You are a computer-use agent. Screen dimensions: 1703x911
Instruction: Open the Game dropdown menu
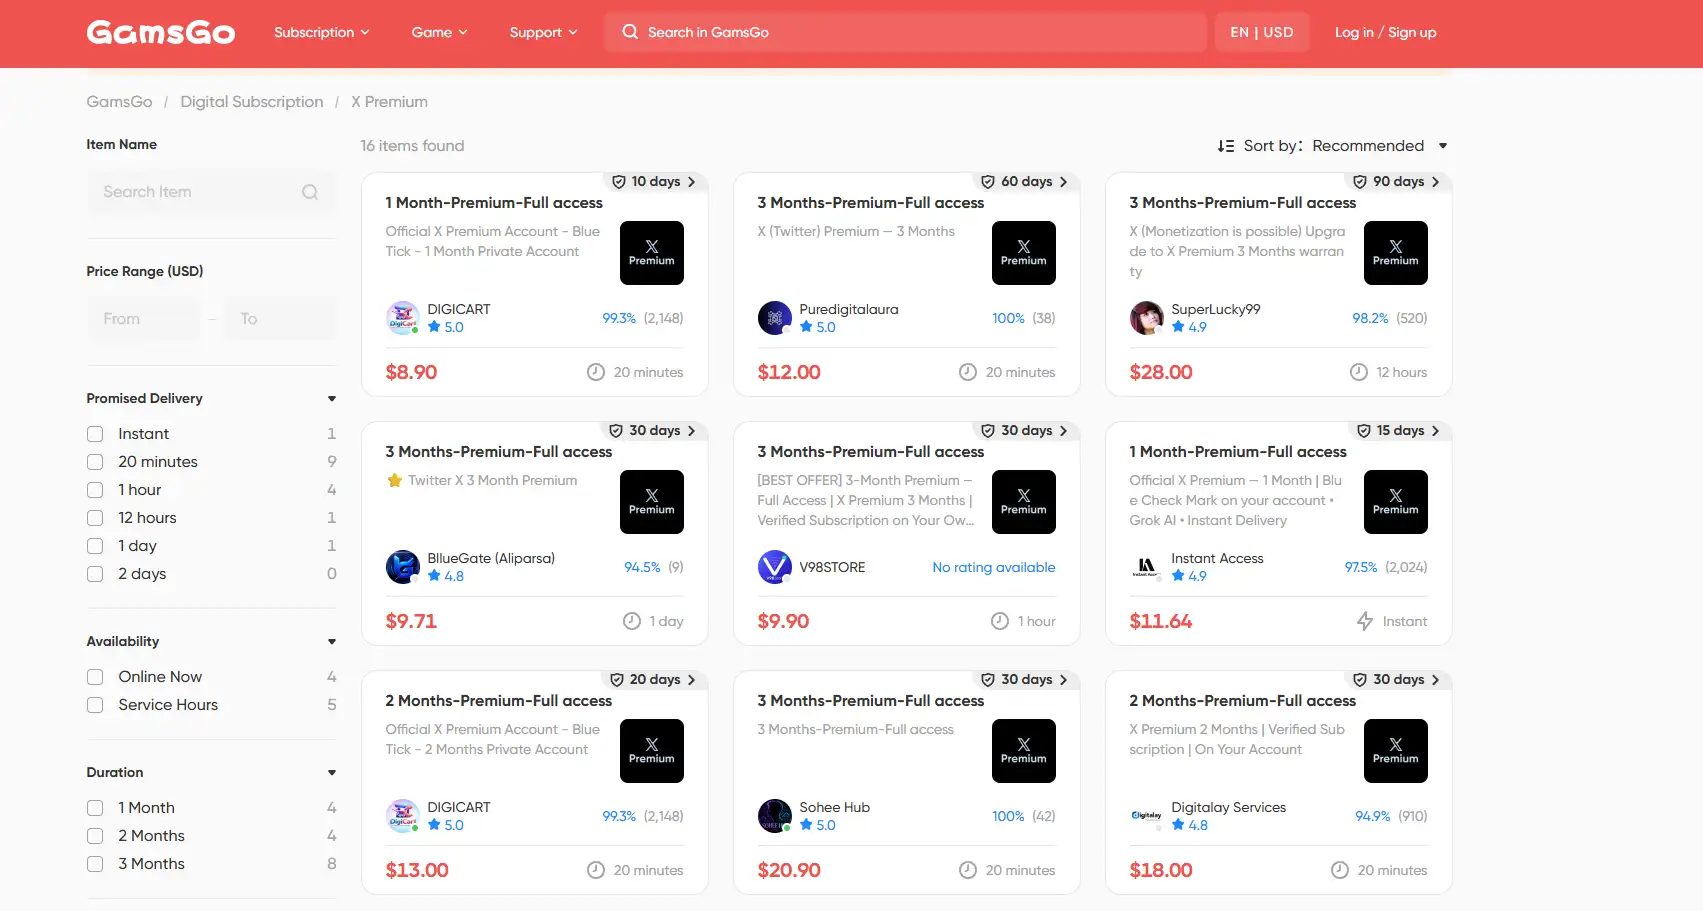click(x=440, y=32)
